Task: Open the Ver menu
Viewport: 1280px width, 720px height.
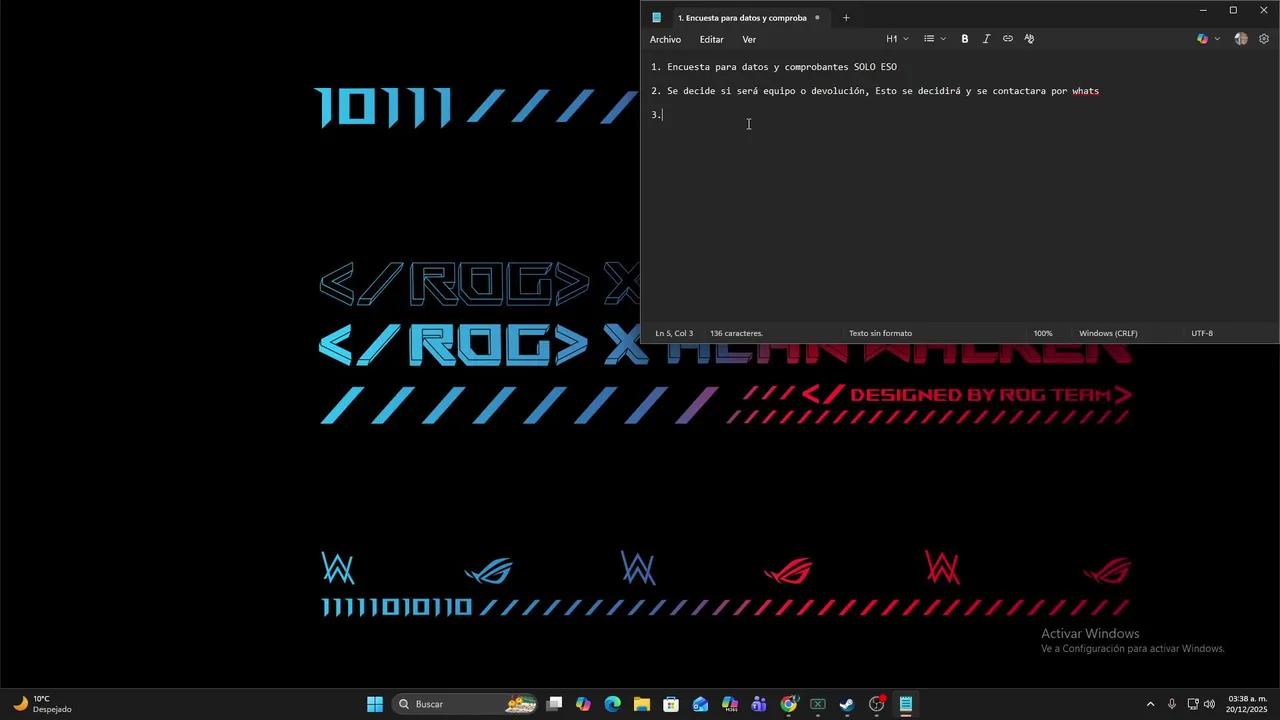Action: (749, 39)
